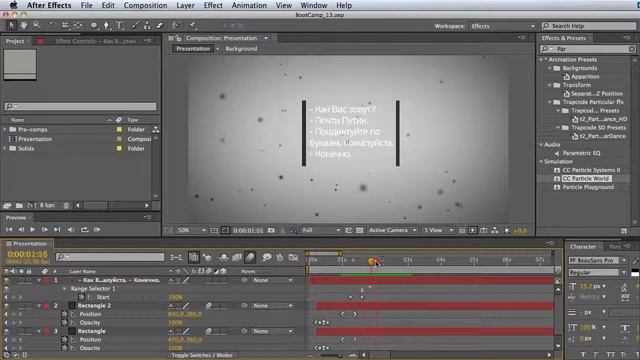Image resolution: width=640 pixels, height=360 pixels.
Task: Toggle visibility of text layer 1
Action: [6, 280]
